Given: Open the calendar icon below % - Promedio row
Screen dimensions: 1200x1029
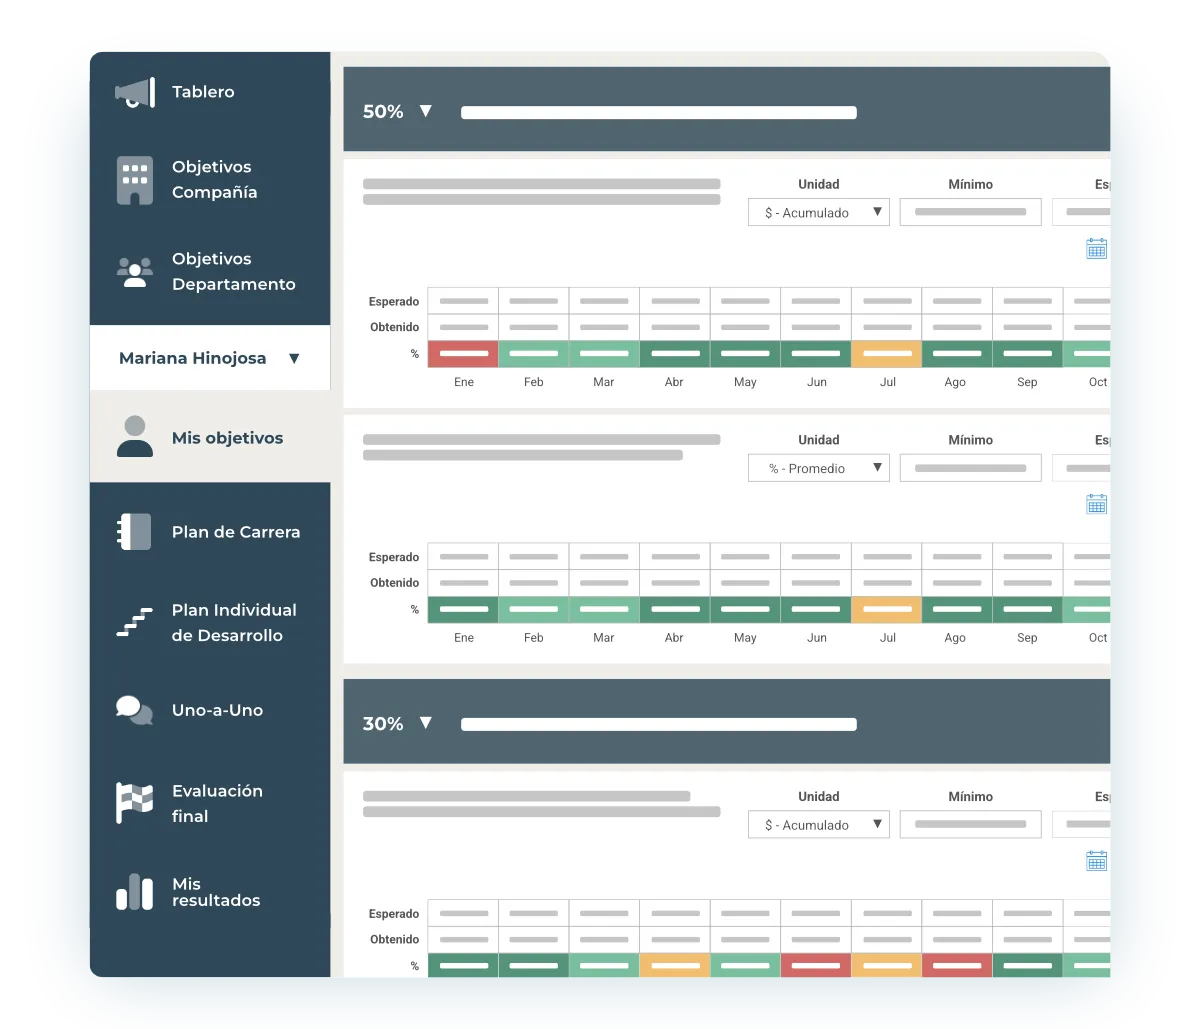Looking at the screenshot, I should point(1096,504).
